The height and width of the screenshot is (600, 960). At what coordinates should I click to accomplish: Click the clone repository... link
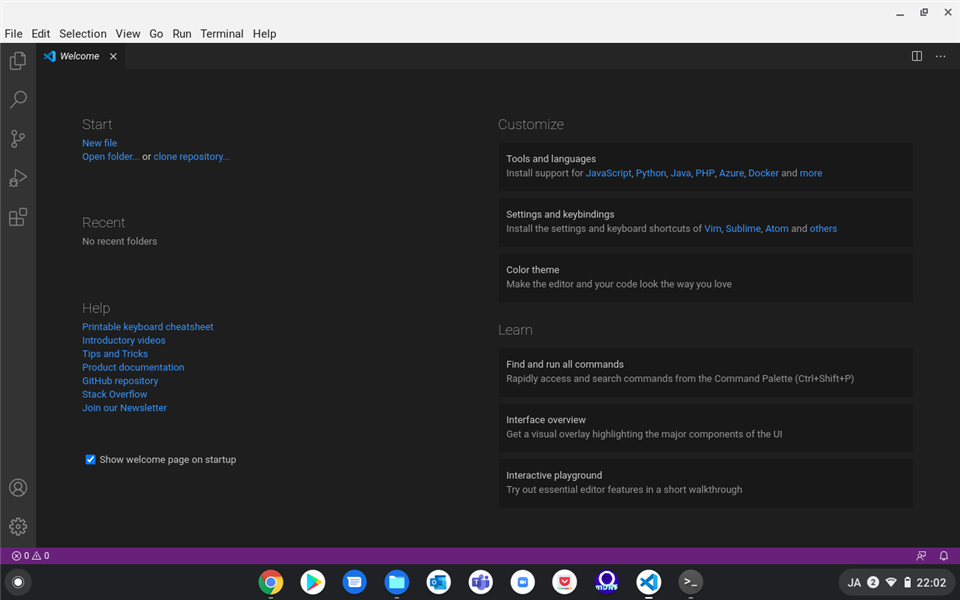[192, 156]
